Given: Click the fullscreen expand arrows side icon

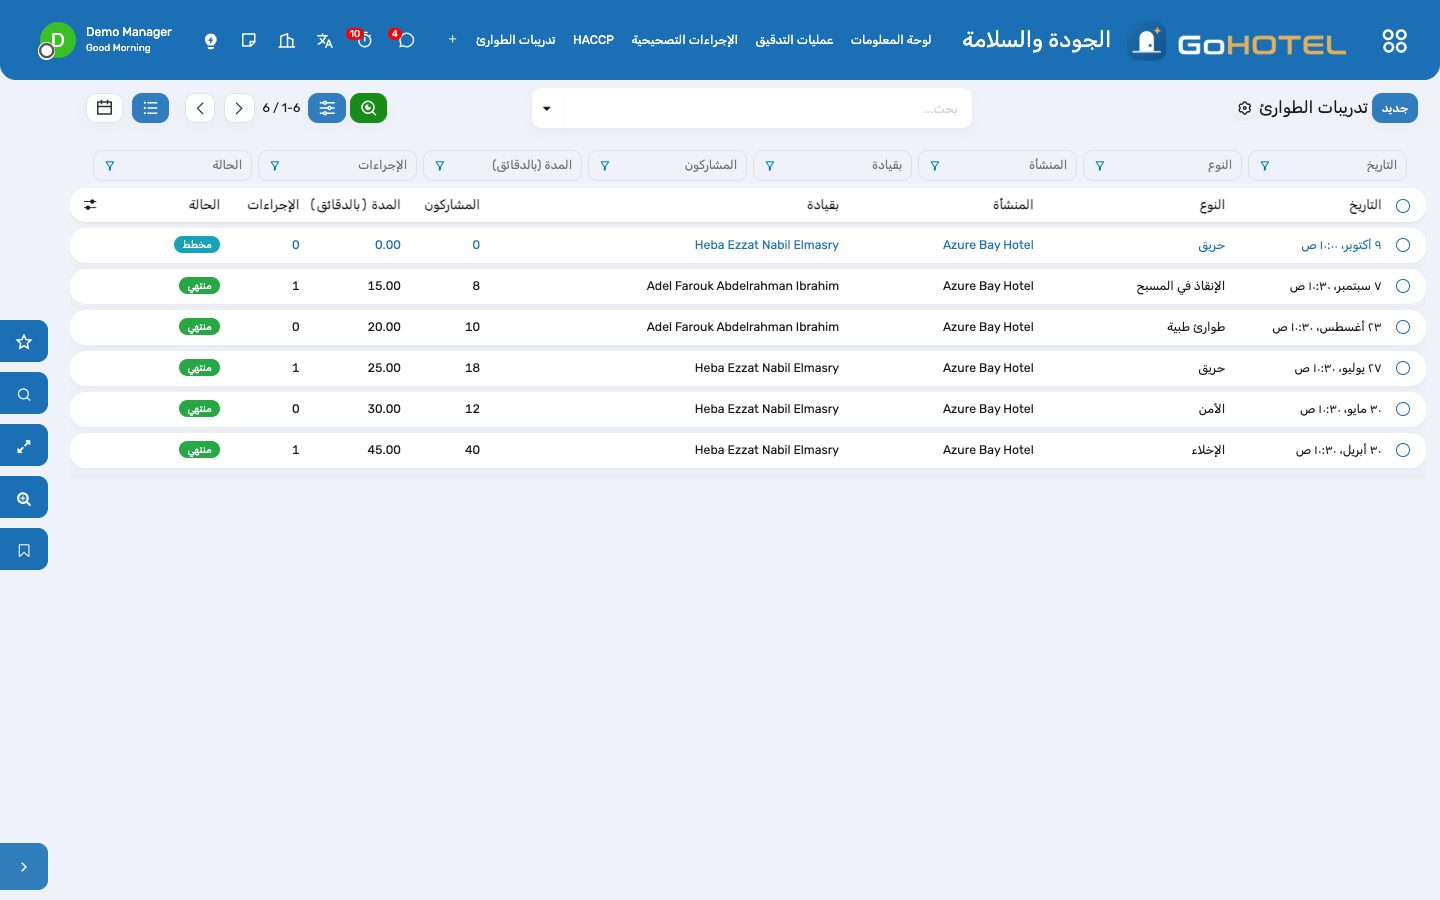Looking at the screenshot, I should pyautogui.click(x=24, y=446).
